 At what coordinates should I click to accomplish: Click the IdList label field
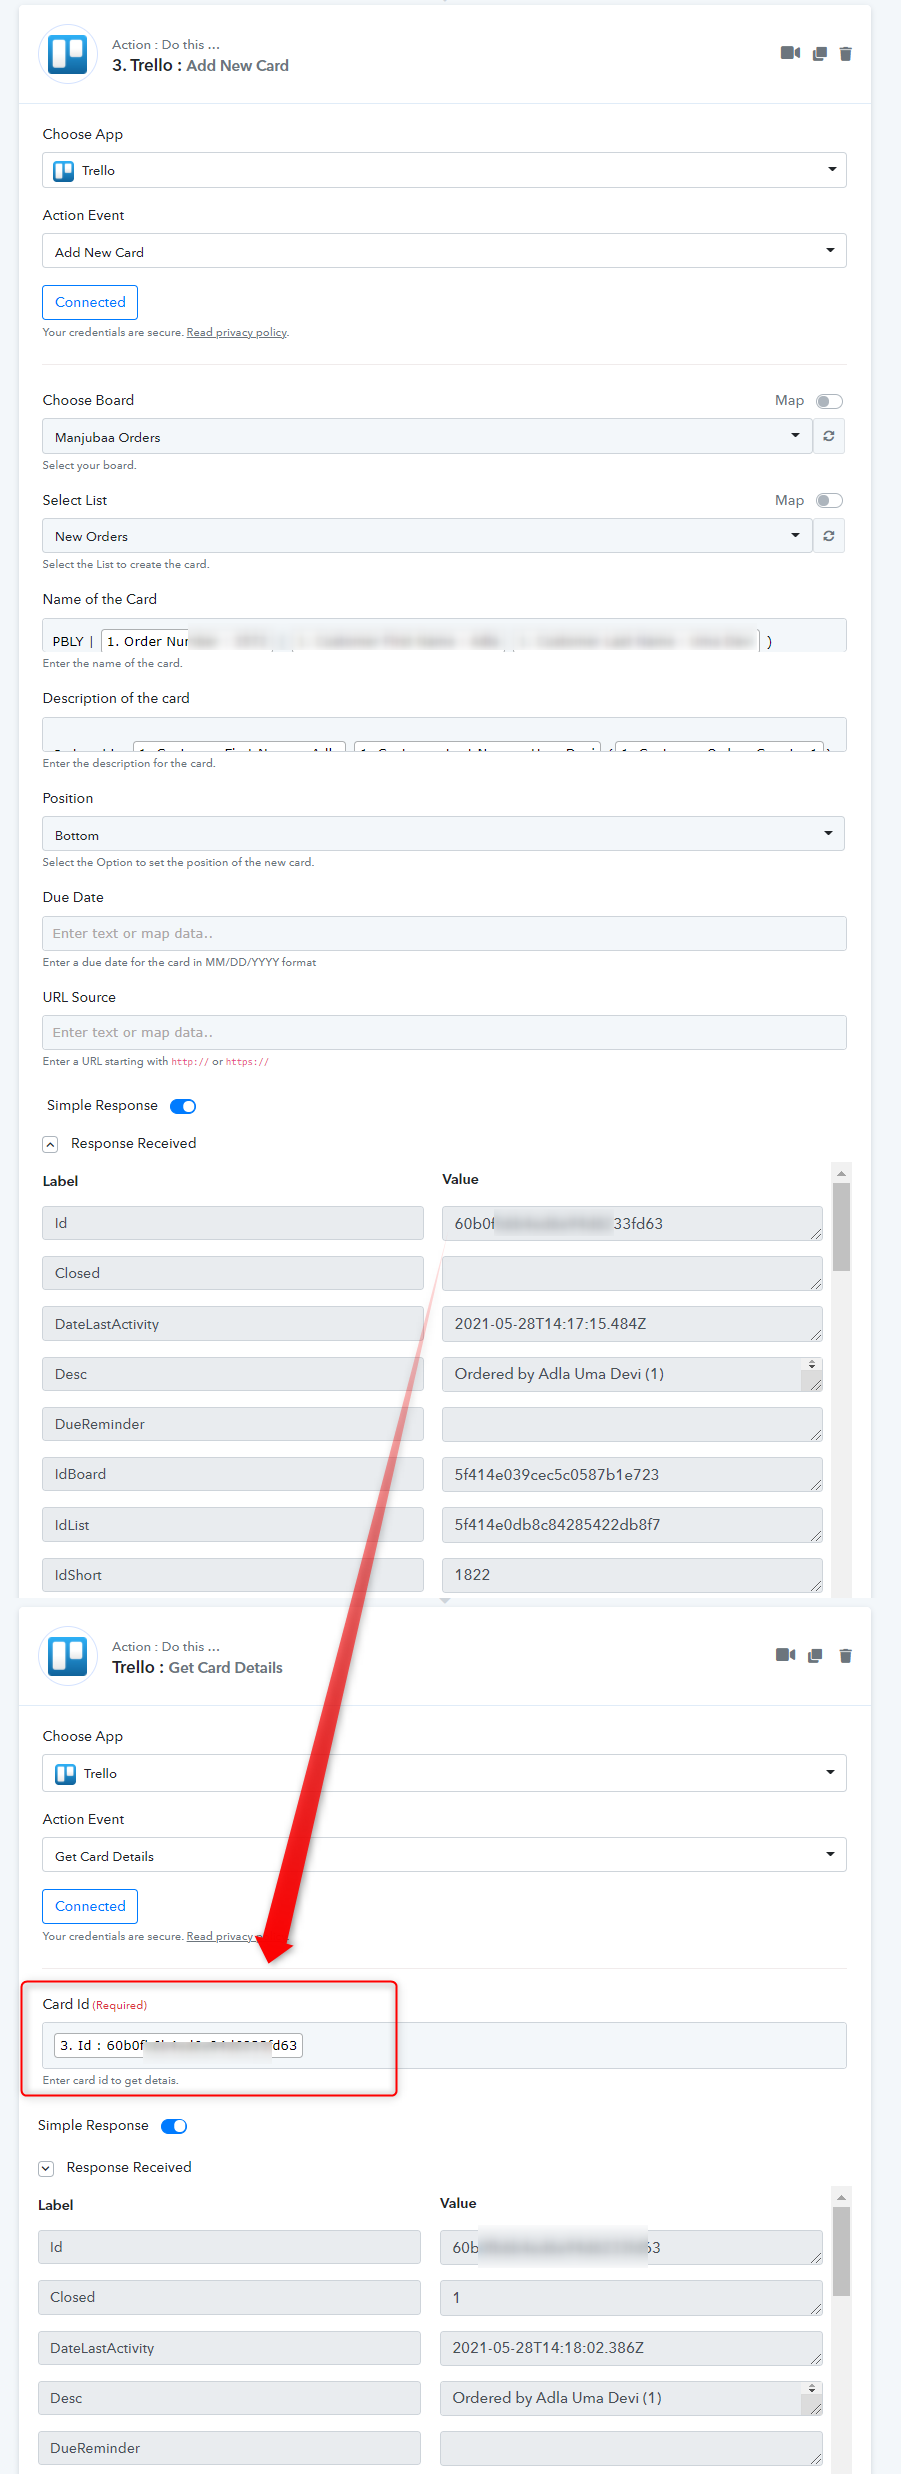[233, 1524]
